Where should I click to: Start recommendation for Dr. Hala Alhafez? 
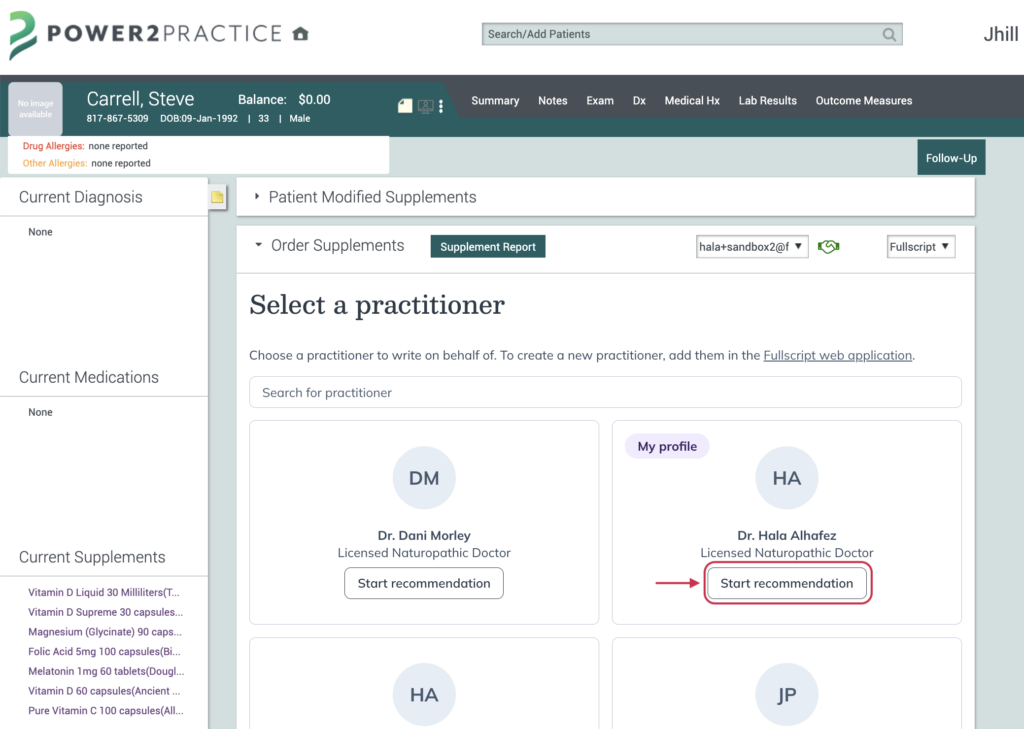tap(786, 583)
